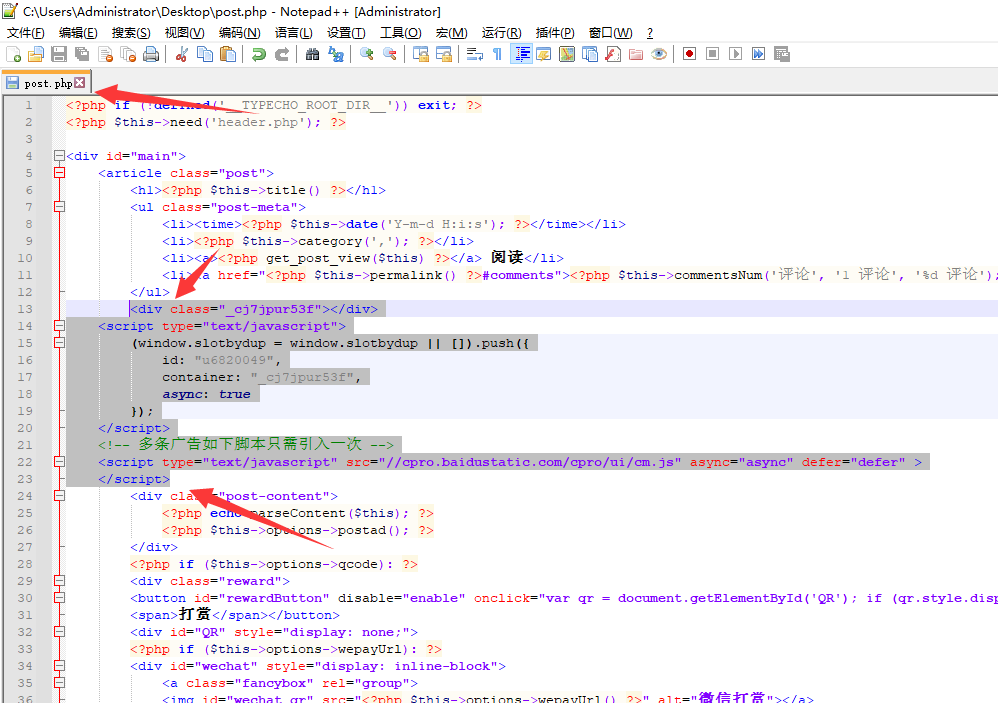The width and height of the screenshot is (998, 703).
Task: Open the 工具(O) menu
Action: (401, 32)
